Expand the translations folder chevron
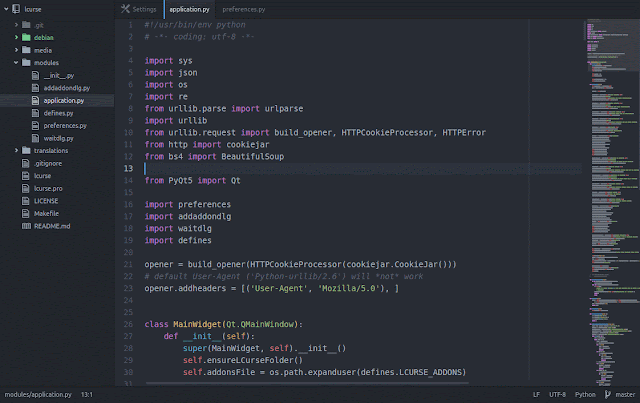Image resolution: width=640 pixels, height=403 pixels. [16, 150]
